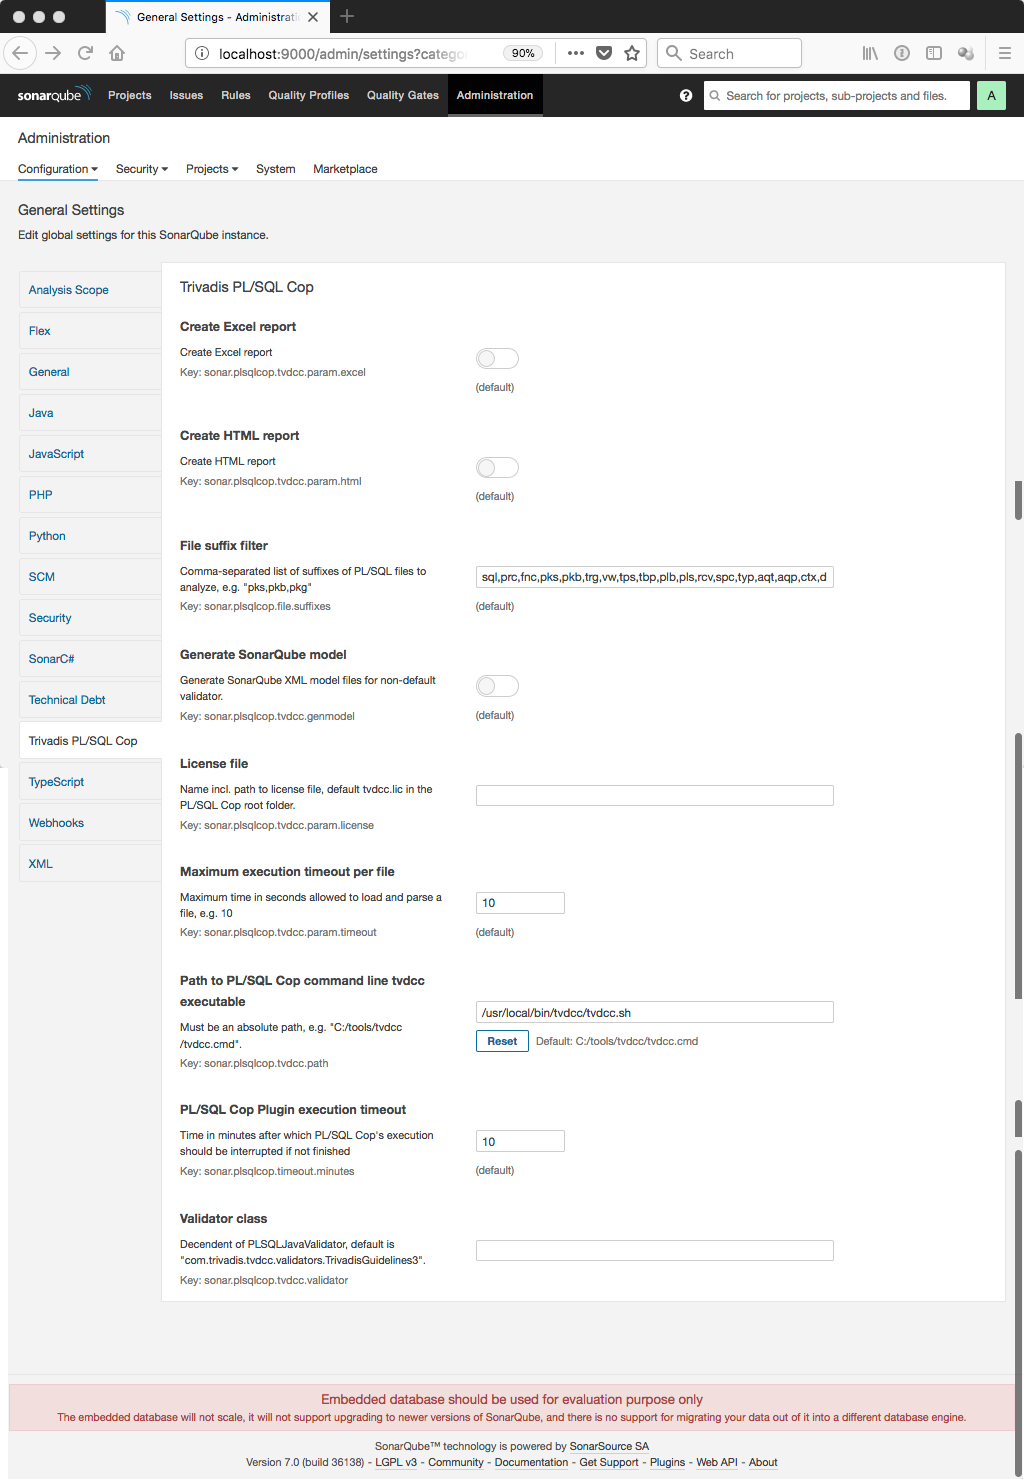Save page to Pocket
The height and width of the screenshot is (1479, 1024).
pos(604,53)
